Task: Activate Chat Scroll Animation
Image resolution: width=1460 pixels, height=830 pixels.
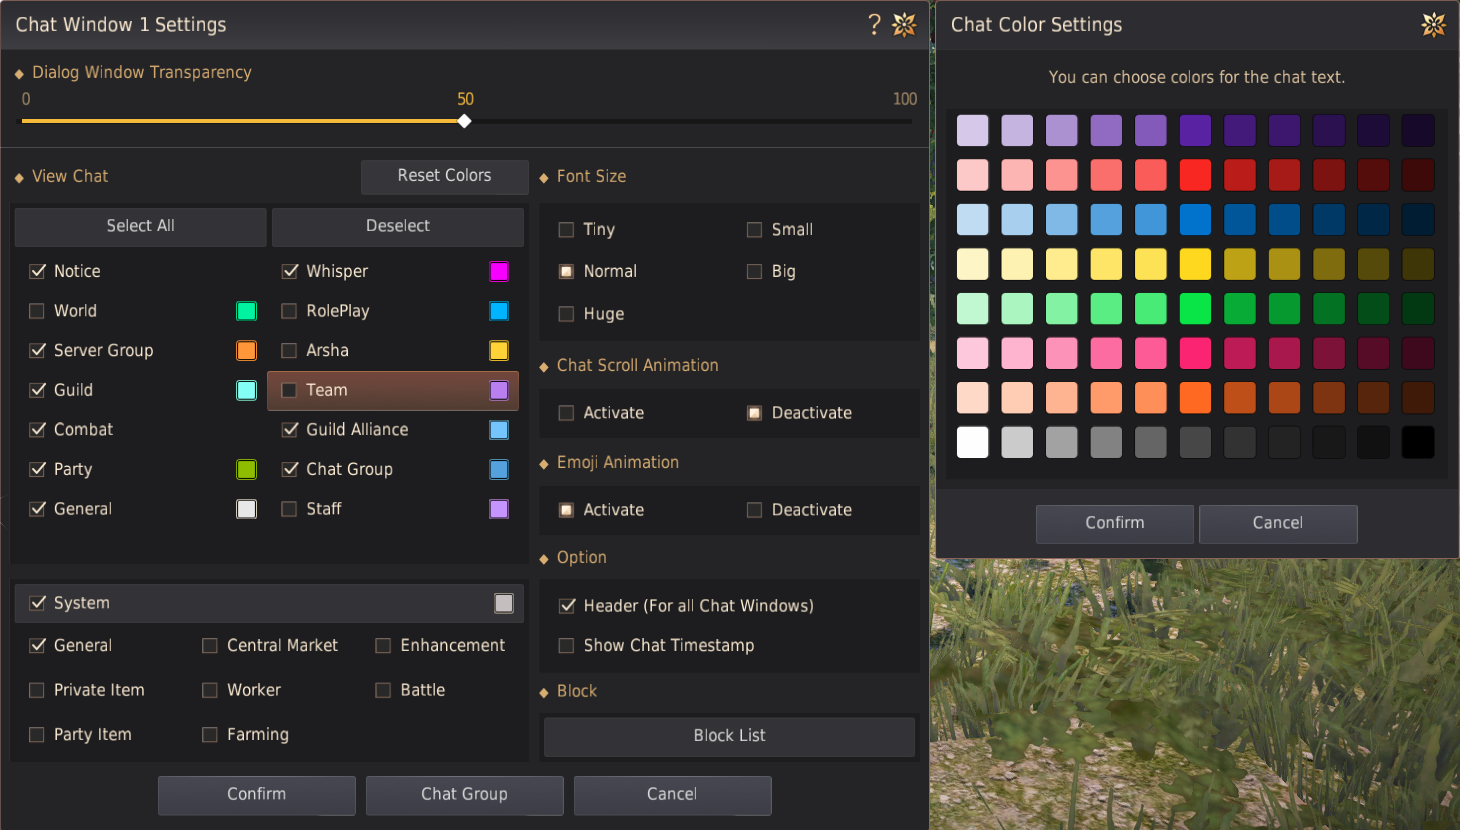Action: [x=566, y=413]
